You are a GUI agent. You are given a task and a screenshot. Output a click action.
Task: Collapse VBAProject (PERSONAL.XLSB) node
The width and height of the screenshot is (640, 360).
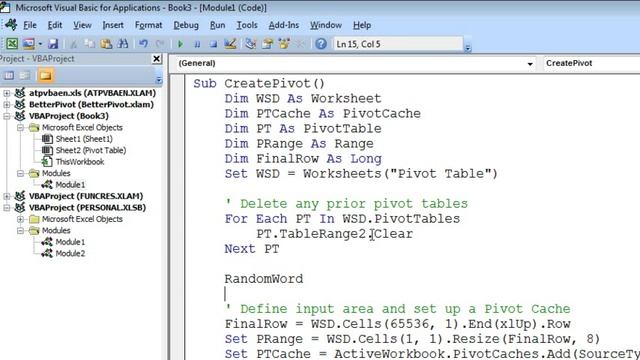(7, 208)
